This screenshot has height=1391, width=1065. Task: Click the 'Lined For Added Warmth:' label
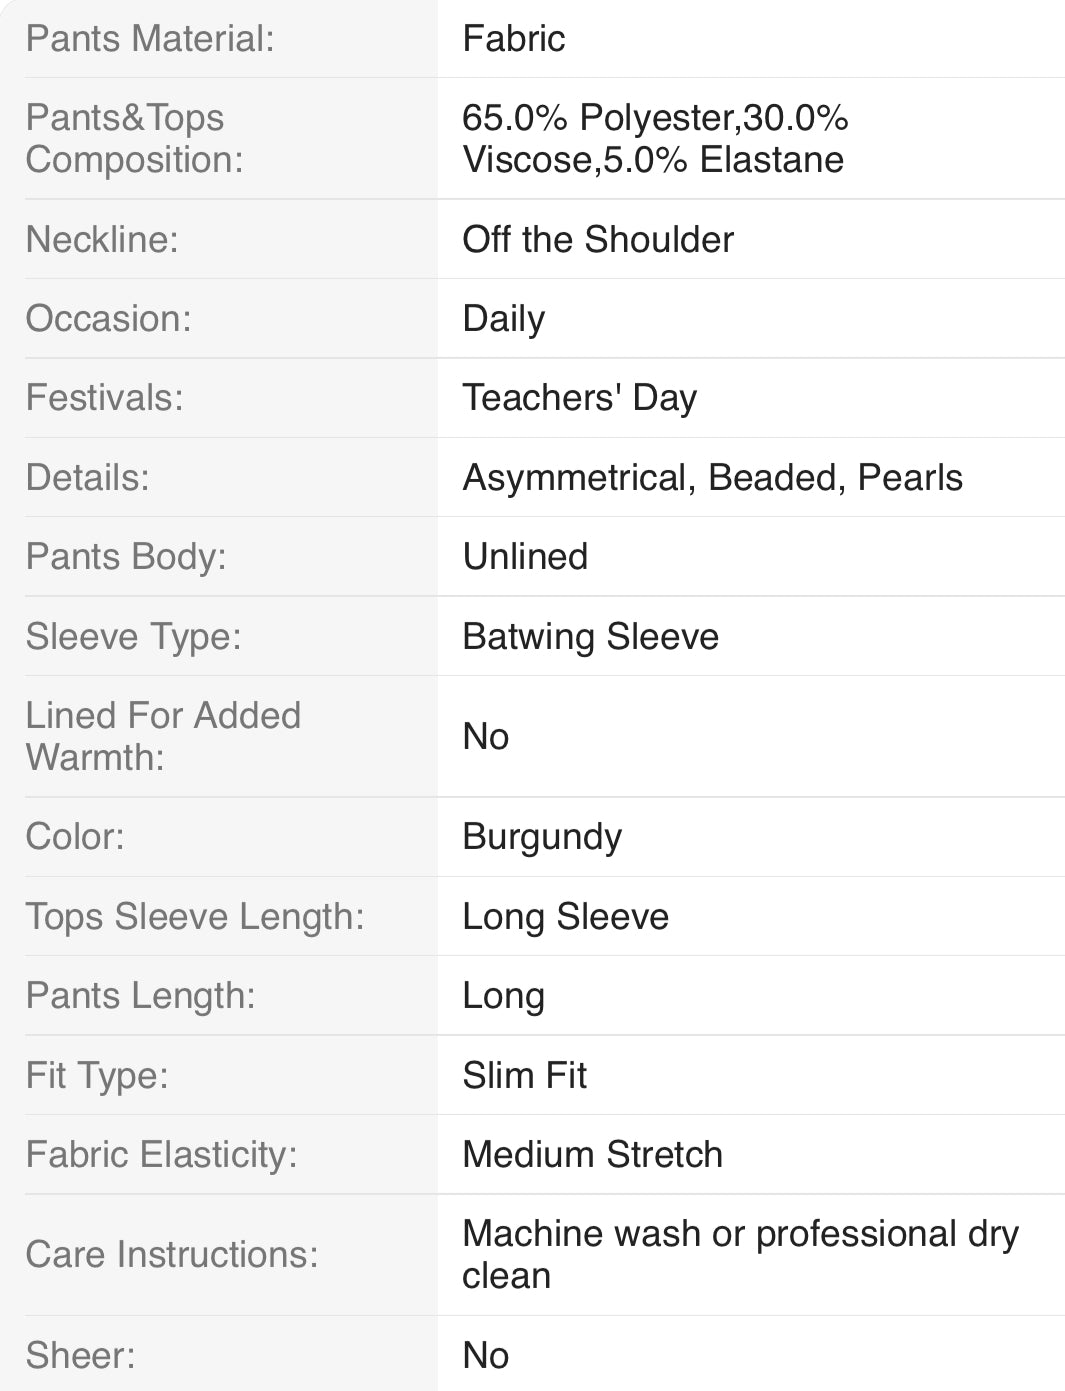163,736
